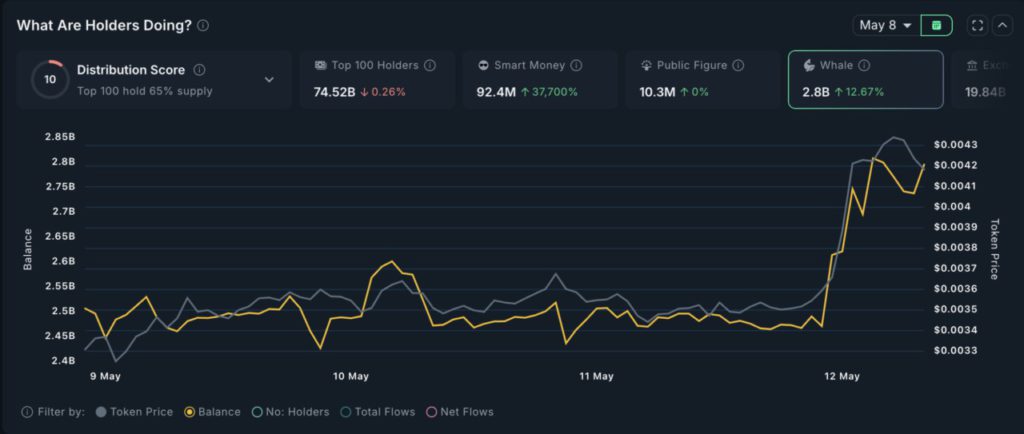Select the Smart Money tab
Viewport: 1024px width, 434px height.
coord(539,79)
